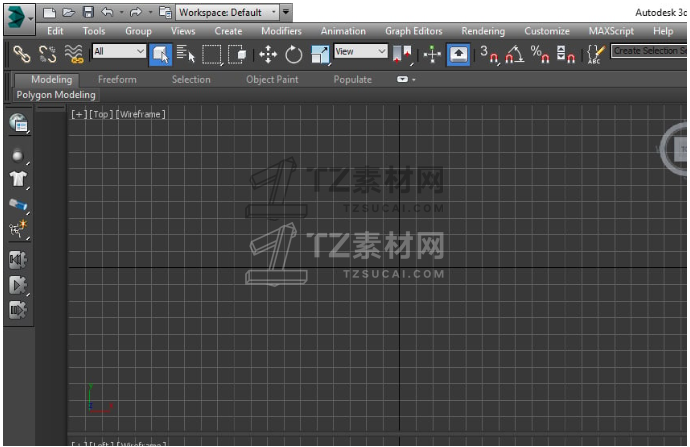Screen dimensions: 690x447
Task: Open the Animation menu
Action: (343, 31)
